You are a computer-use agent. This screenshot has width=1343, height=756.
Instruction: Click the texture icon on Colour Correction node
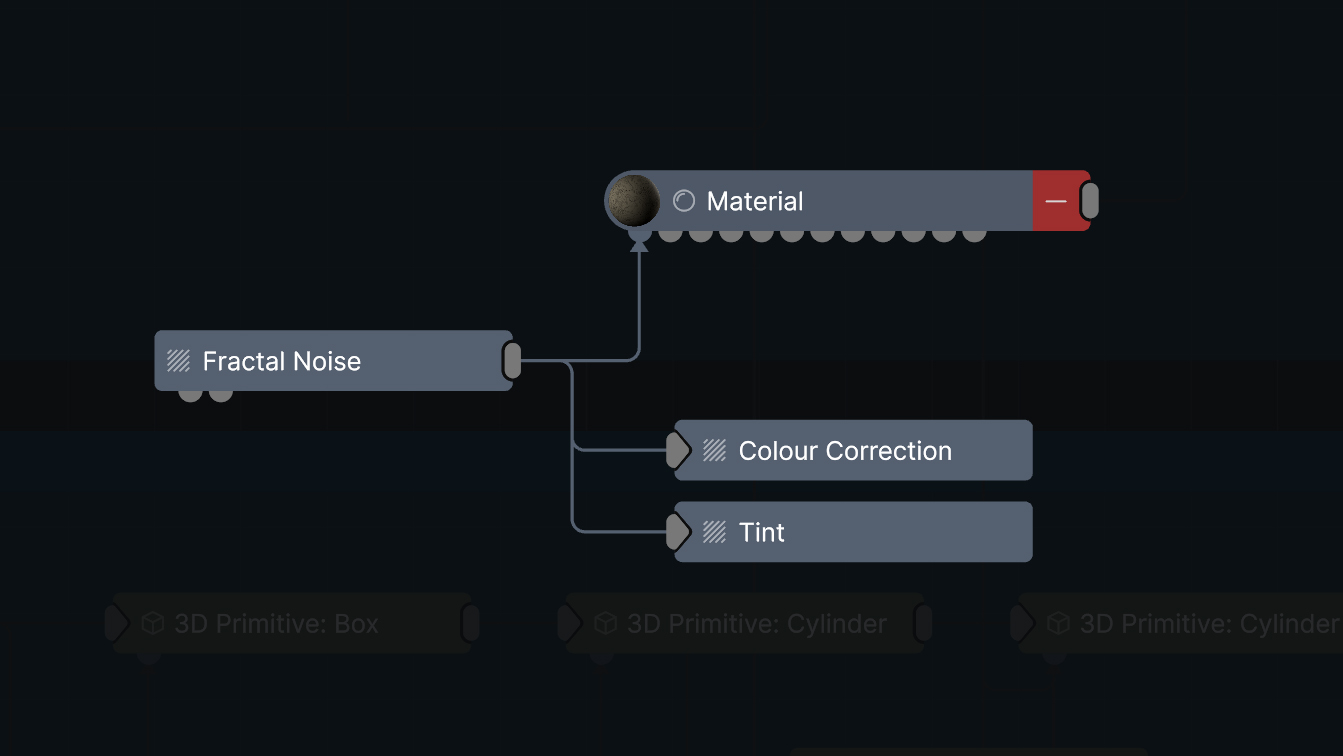tap(715, 451)
